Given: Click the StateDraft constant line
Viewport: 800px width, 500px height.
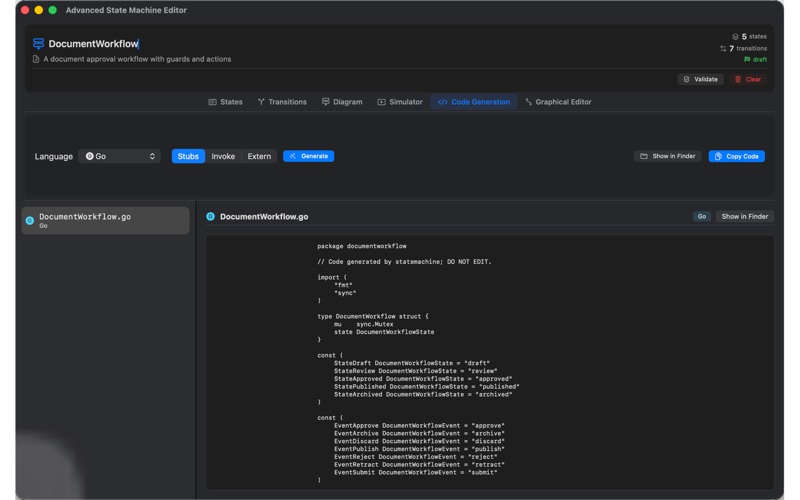Looking at the screenshot, I should click(412, 363).
